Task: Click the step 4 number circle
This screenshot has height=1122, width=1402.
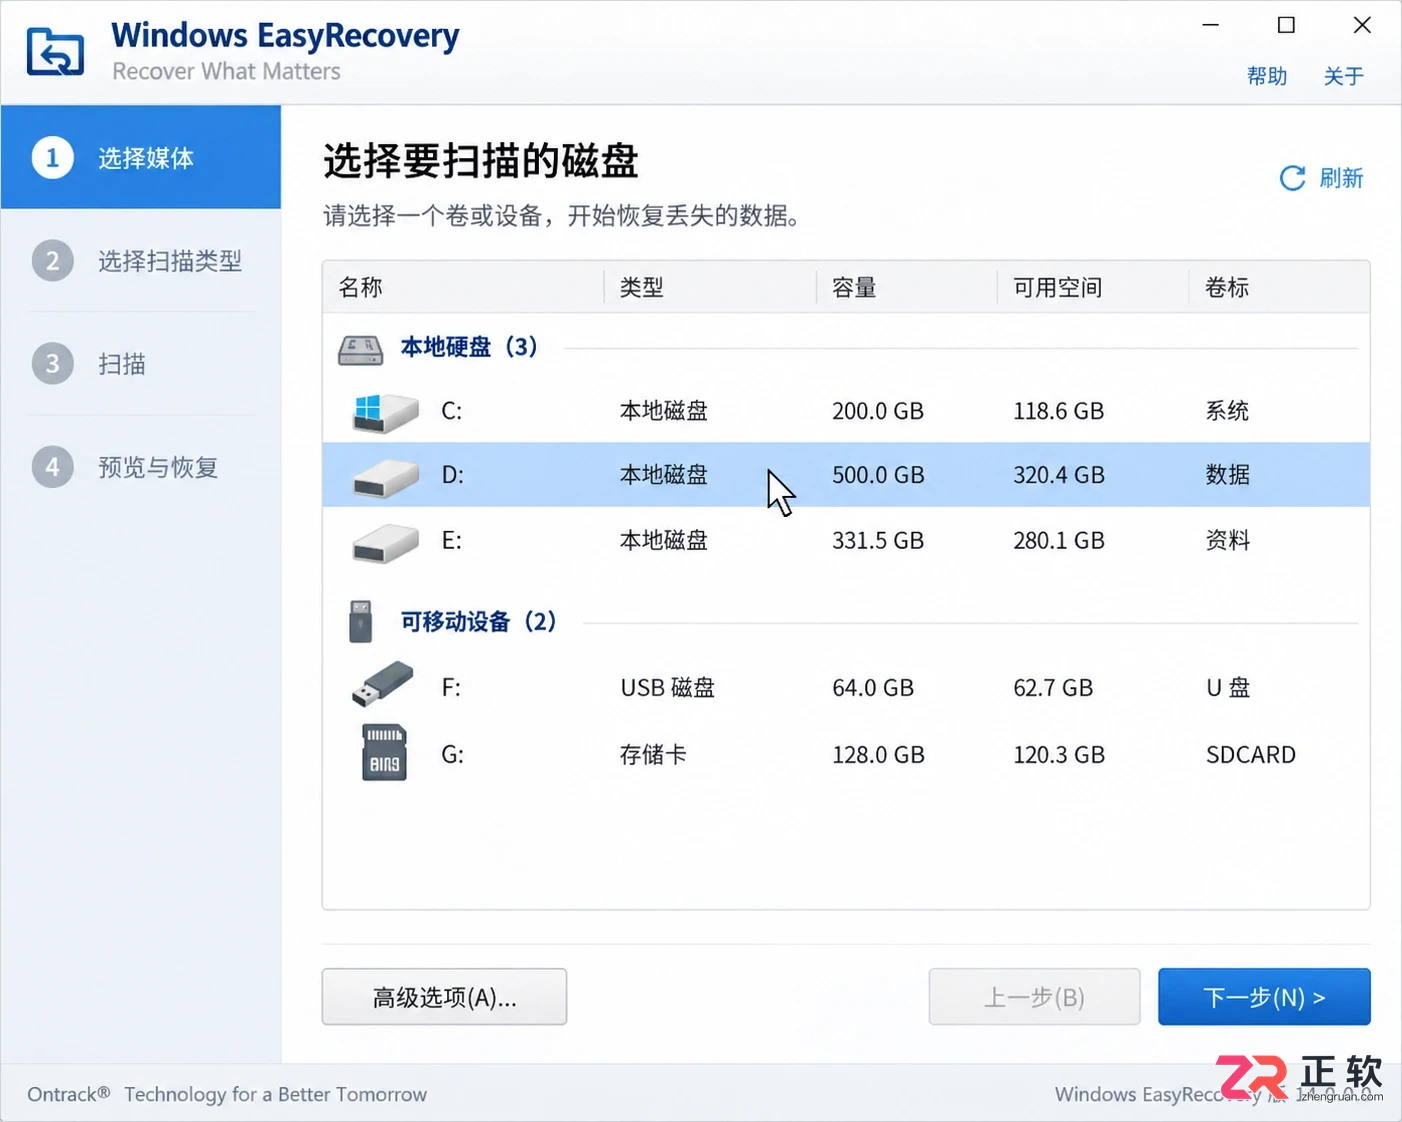Action: click(x=53, y=467)
